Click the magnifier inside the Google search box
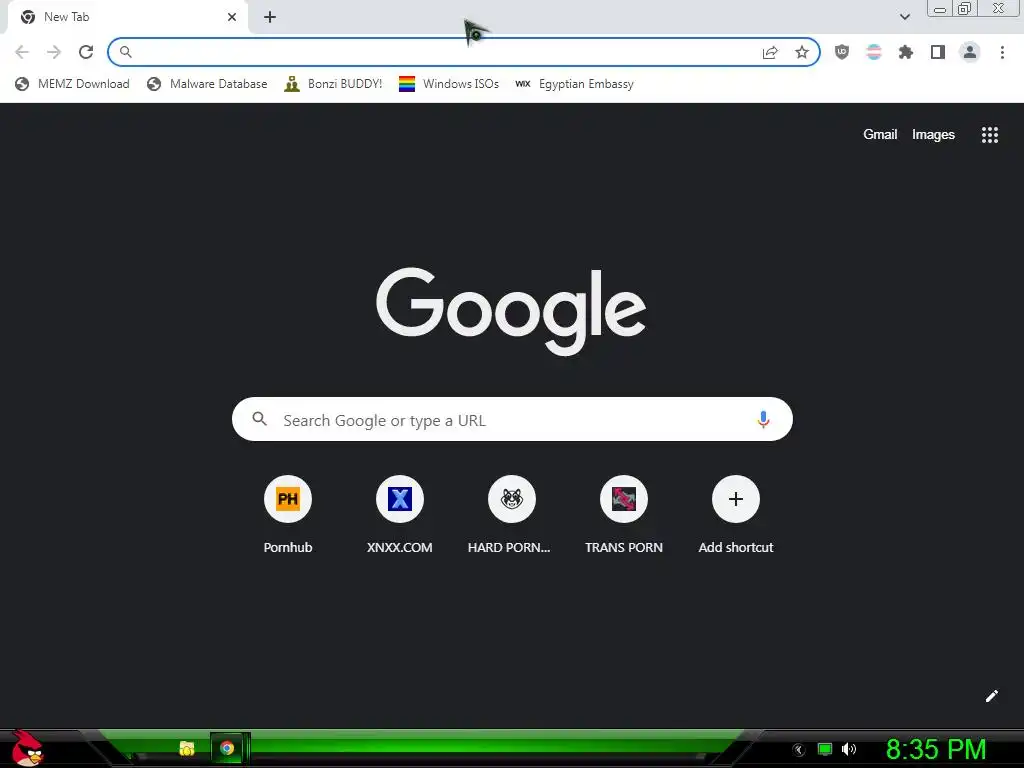The image size is (1024, 768). (259, 419)
